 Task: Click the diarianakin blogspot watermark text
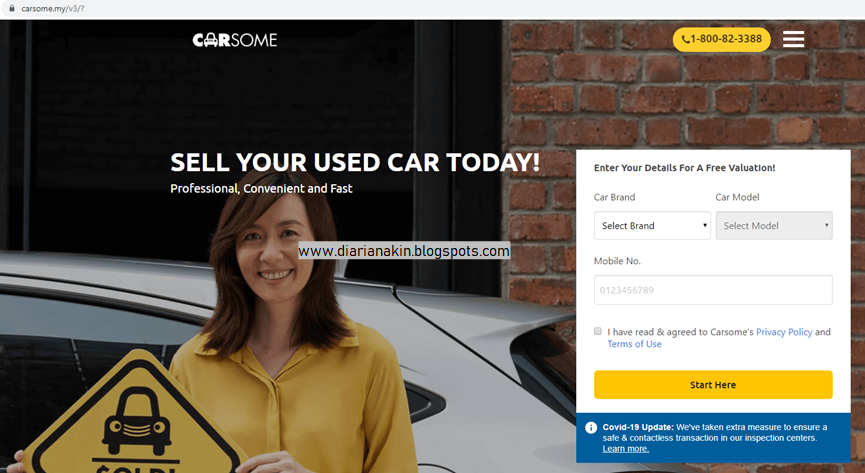click(x=404, y=251)
